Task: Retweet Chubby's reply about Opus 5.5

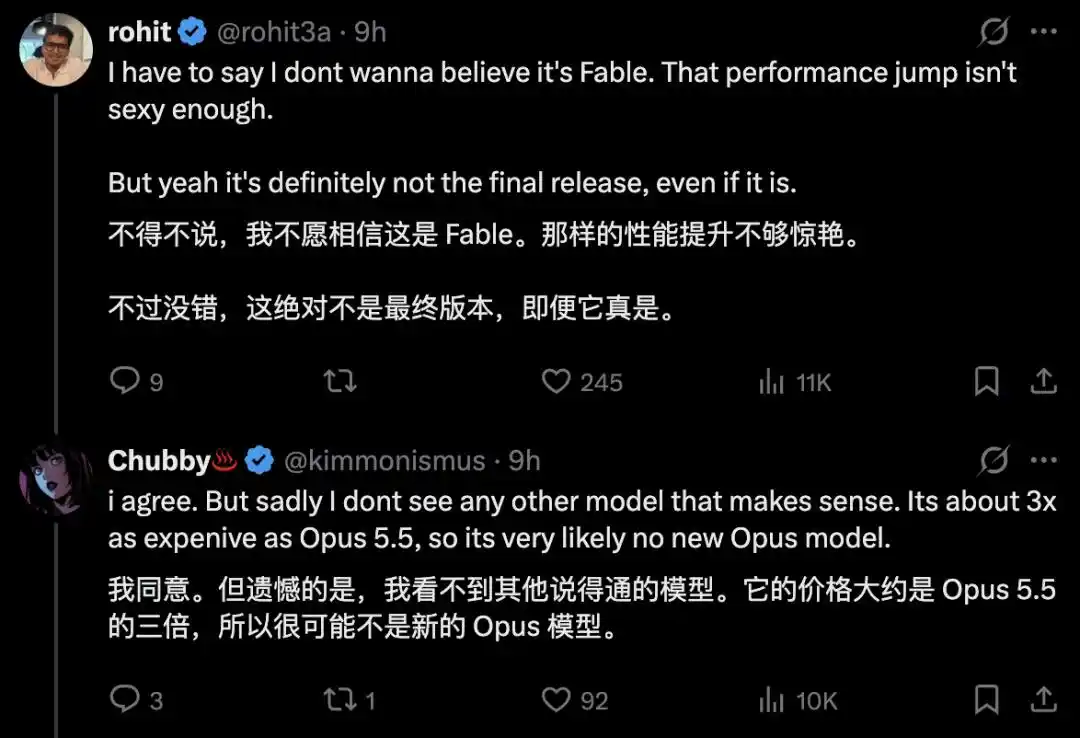Action: click(340, 699)
